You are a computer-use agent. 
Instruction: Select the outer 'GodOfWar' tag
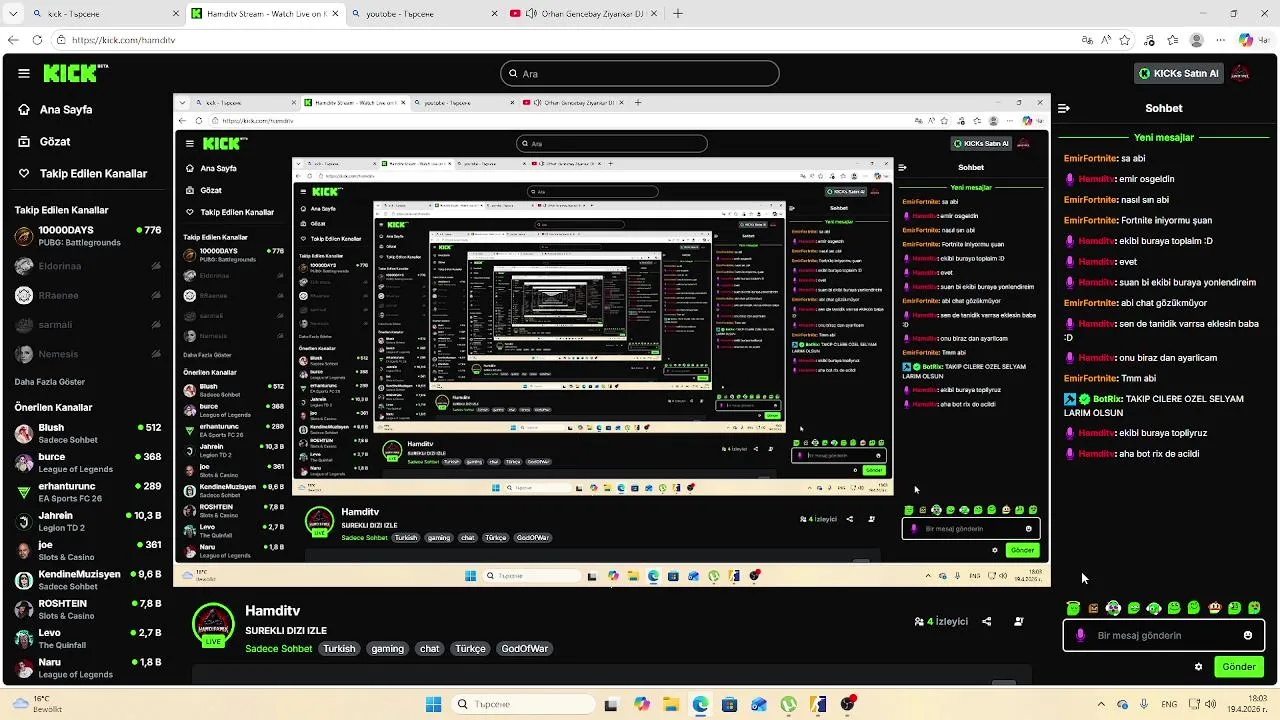(x=525, y=649)
